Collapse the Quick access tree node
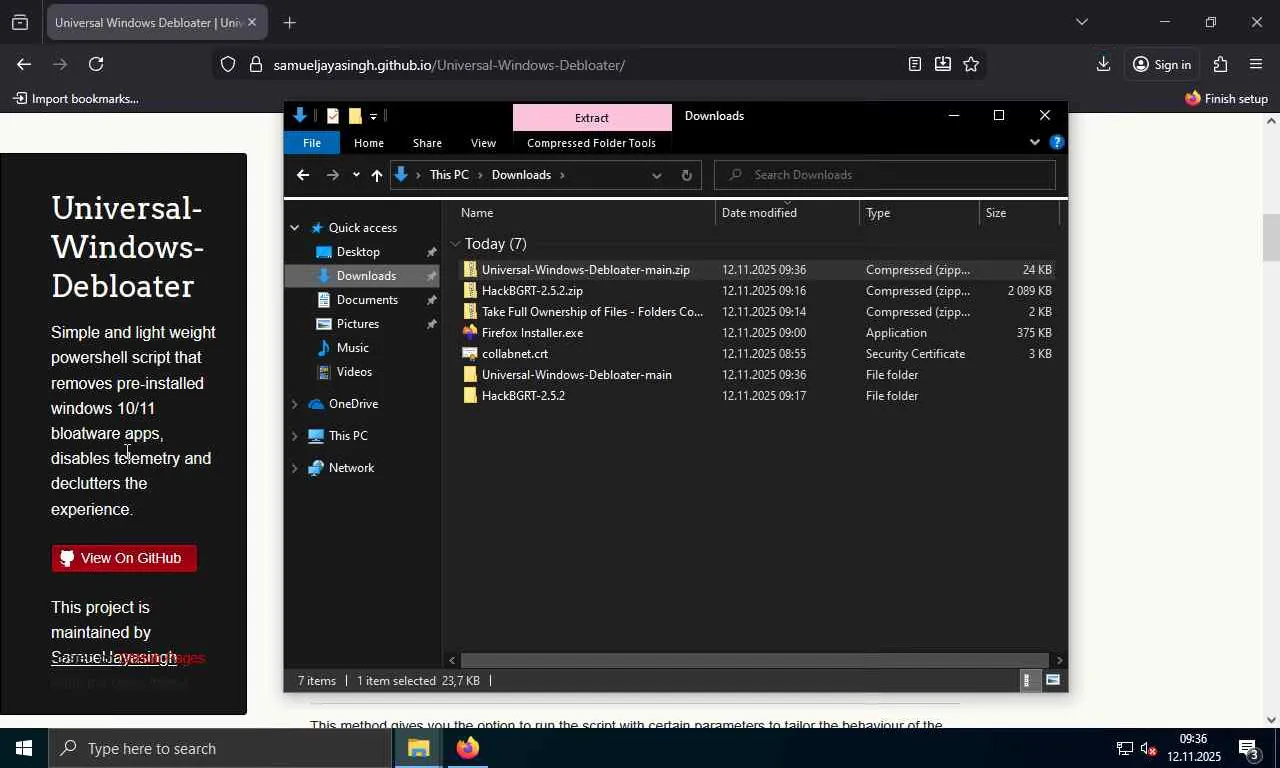1280x768 pixels. point(295,228)
